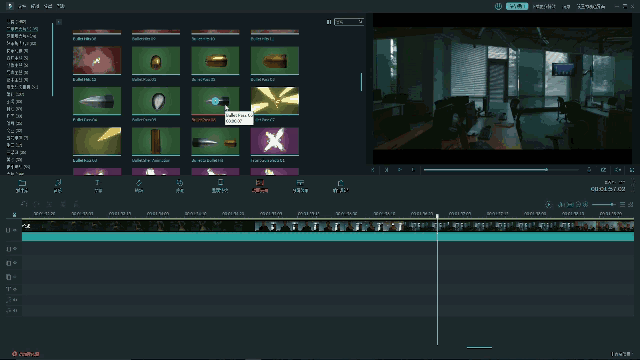Click zoom-to-fit timeline icon
The image size is (640, 360).
click(x=631, y=204)
